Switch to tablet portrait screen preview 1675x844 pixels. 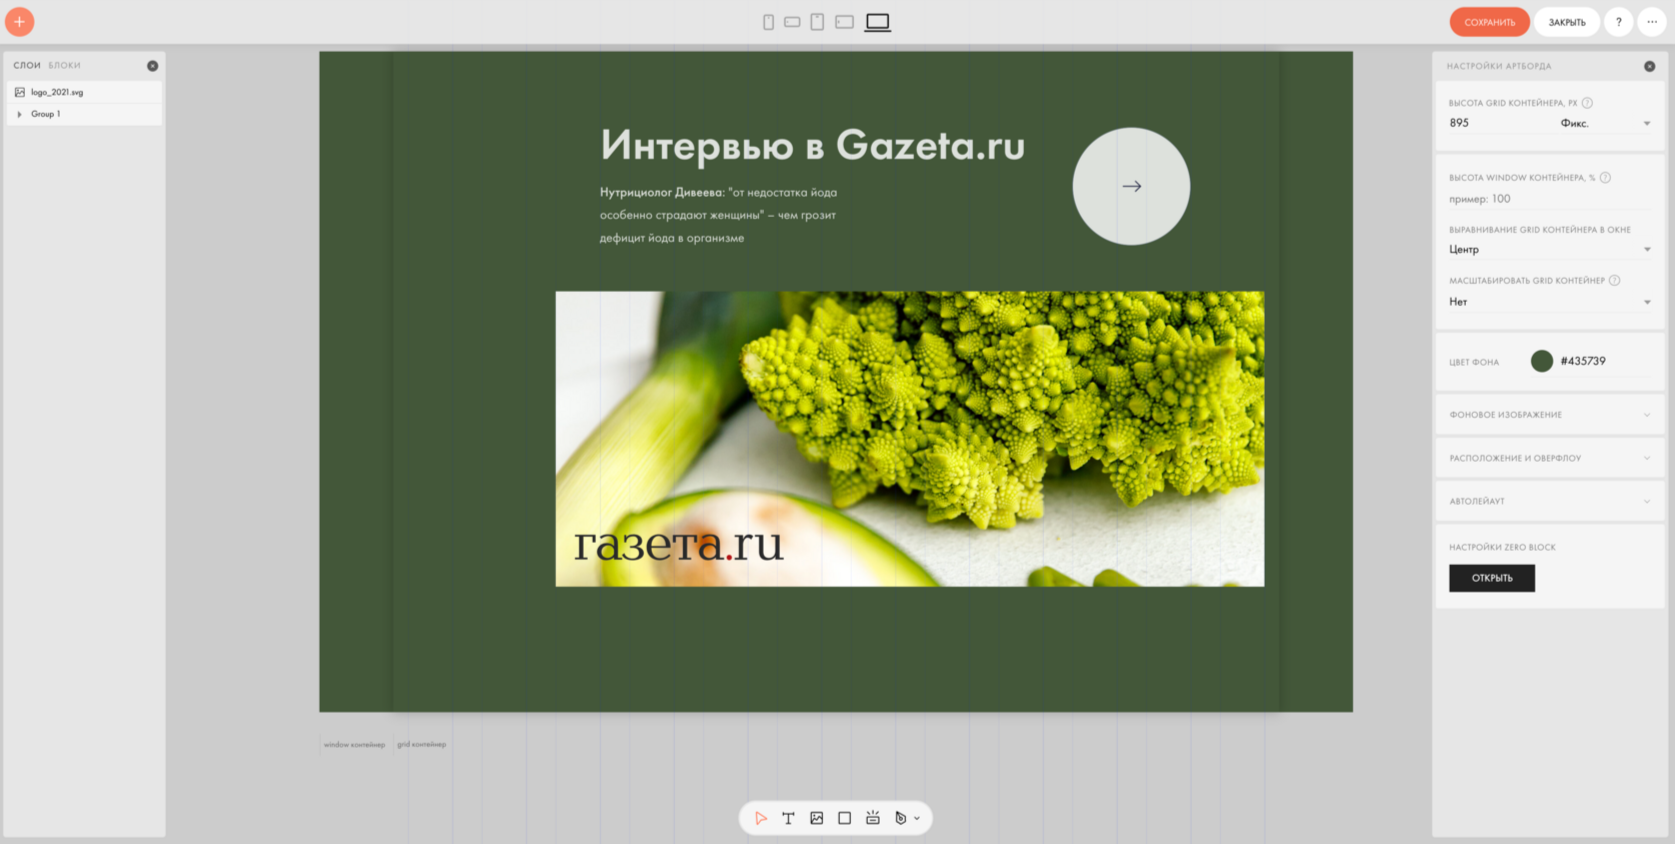point(817,22)
